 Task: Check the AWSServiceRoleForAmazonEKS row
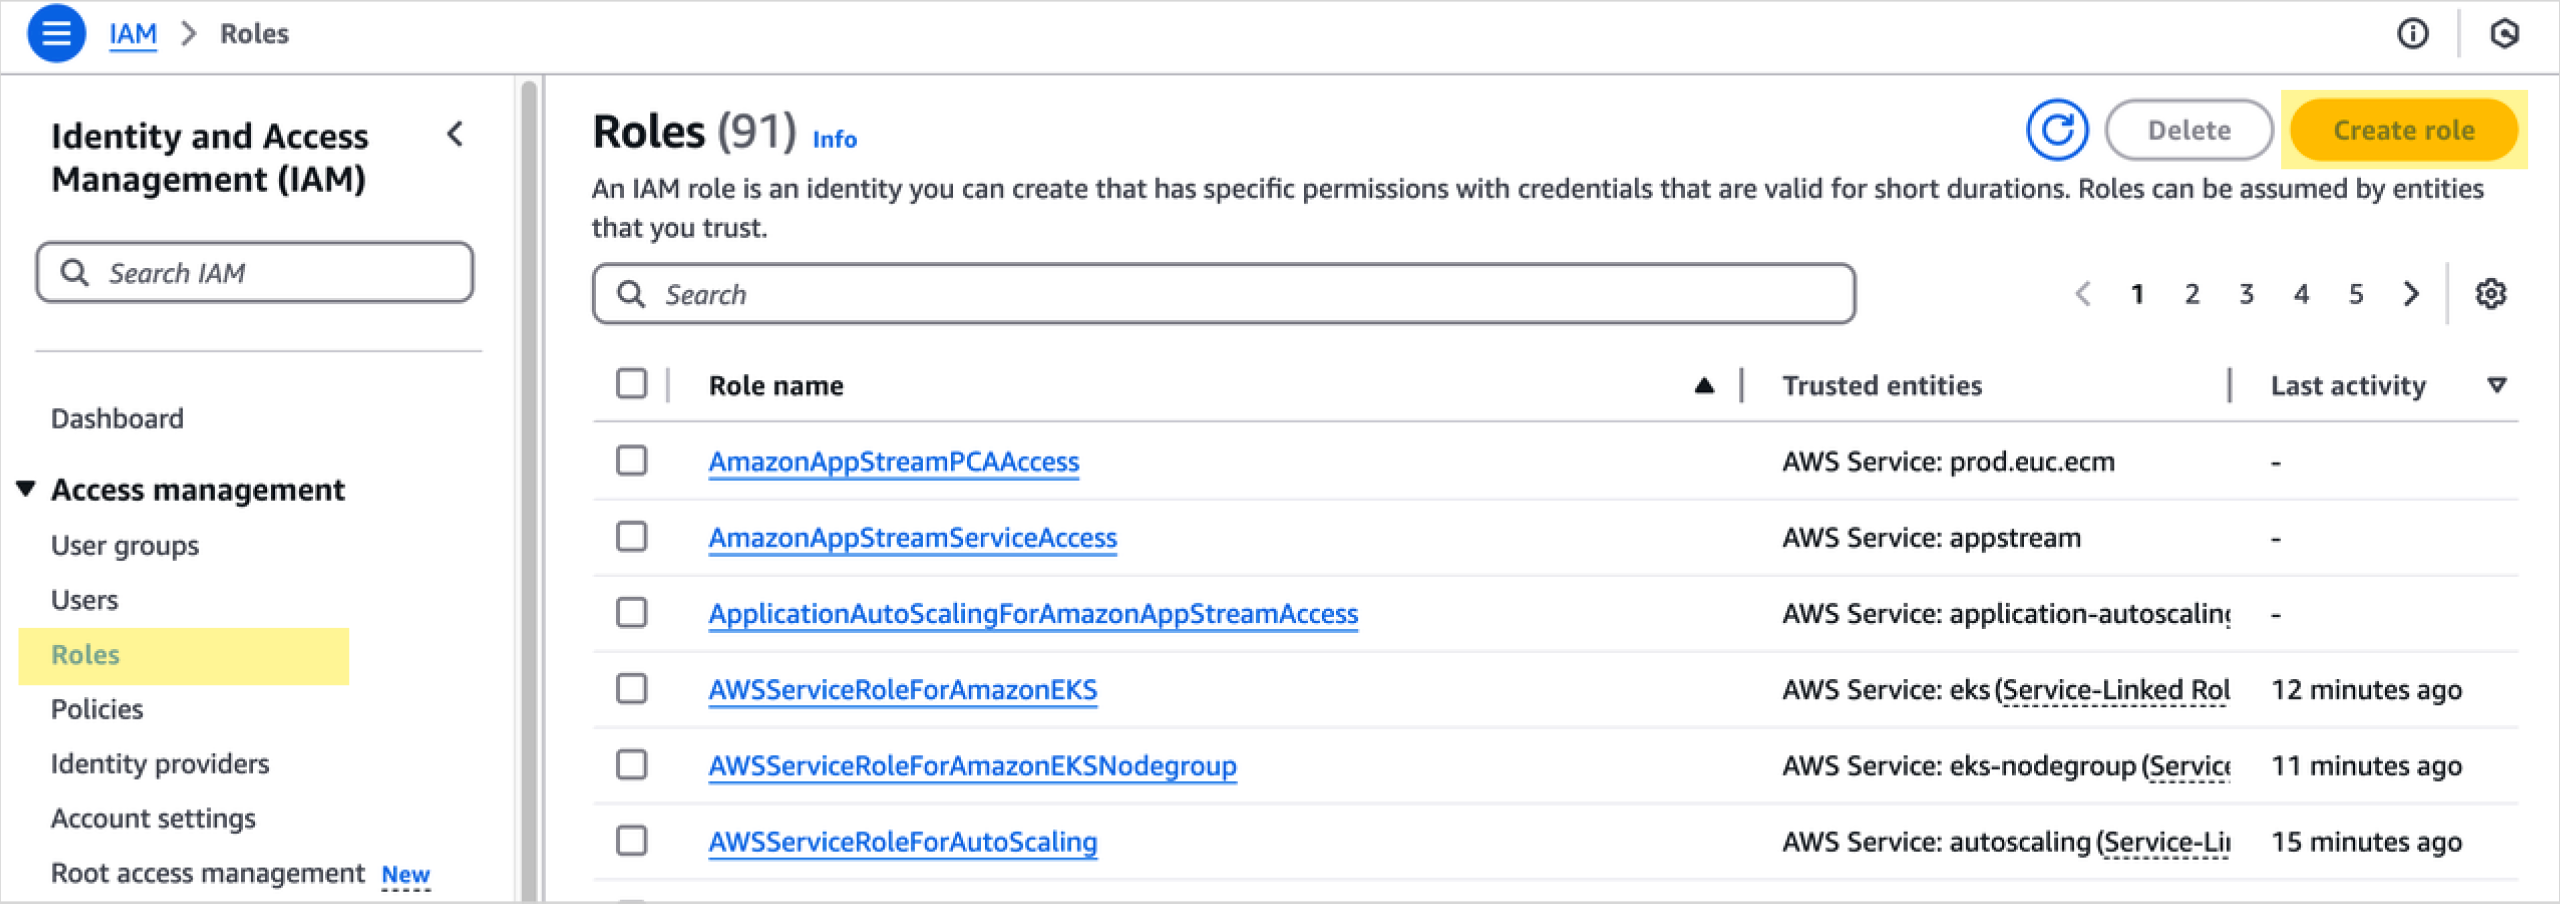tap(631, 689)
